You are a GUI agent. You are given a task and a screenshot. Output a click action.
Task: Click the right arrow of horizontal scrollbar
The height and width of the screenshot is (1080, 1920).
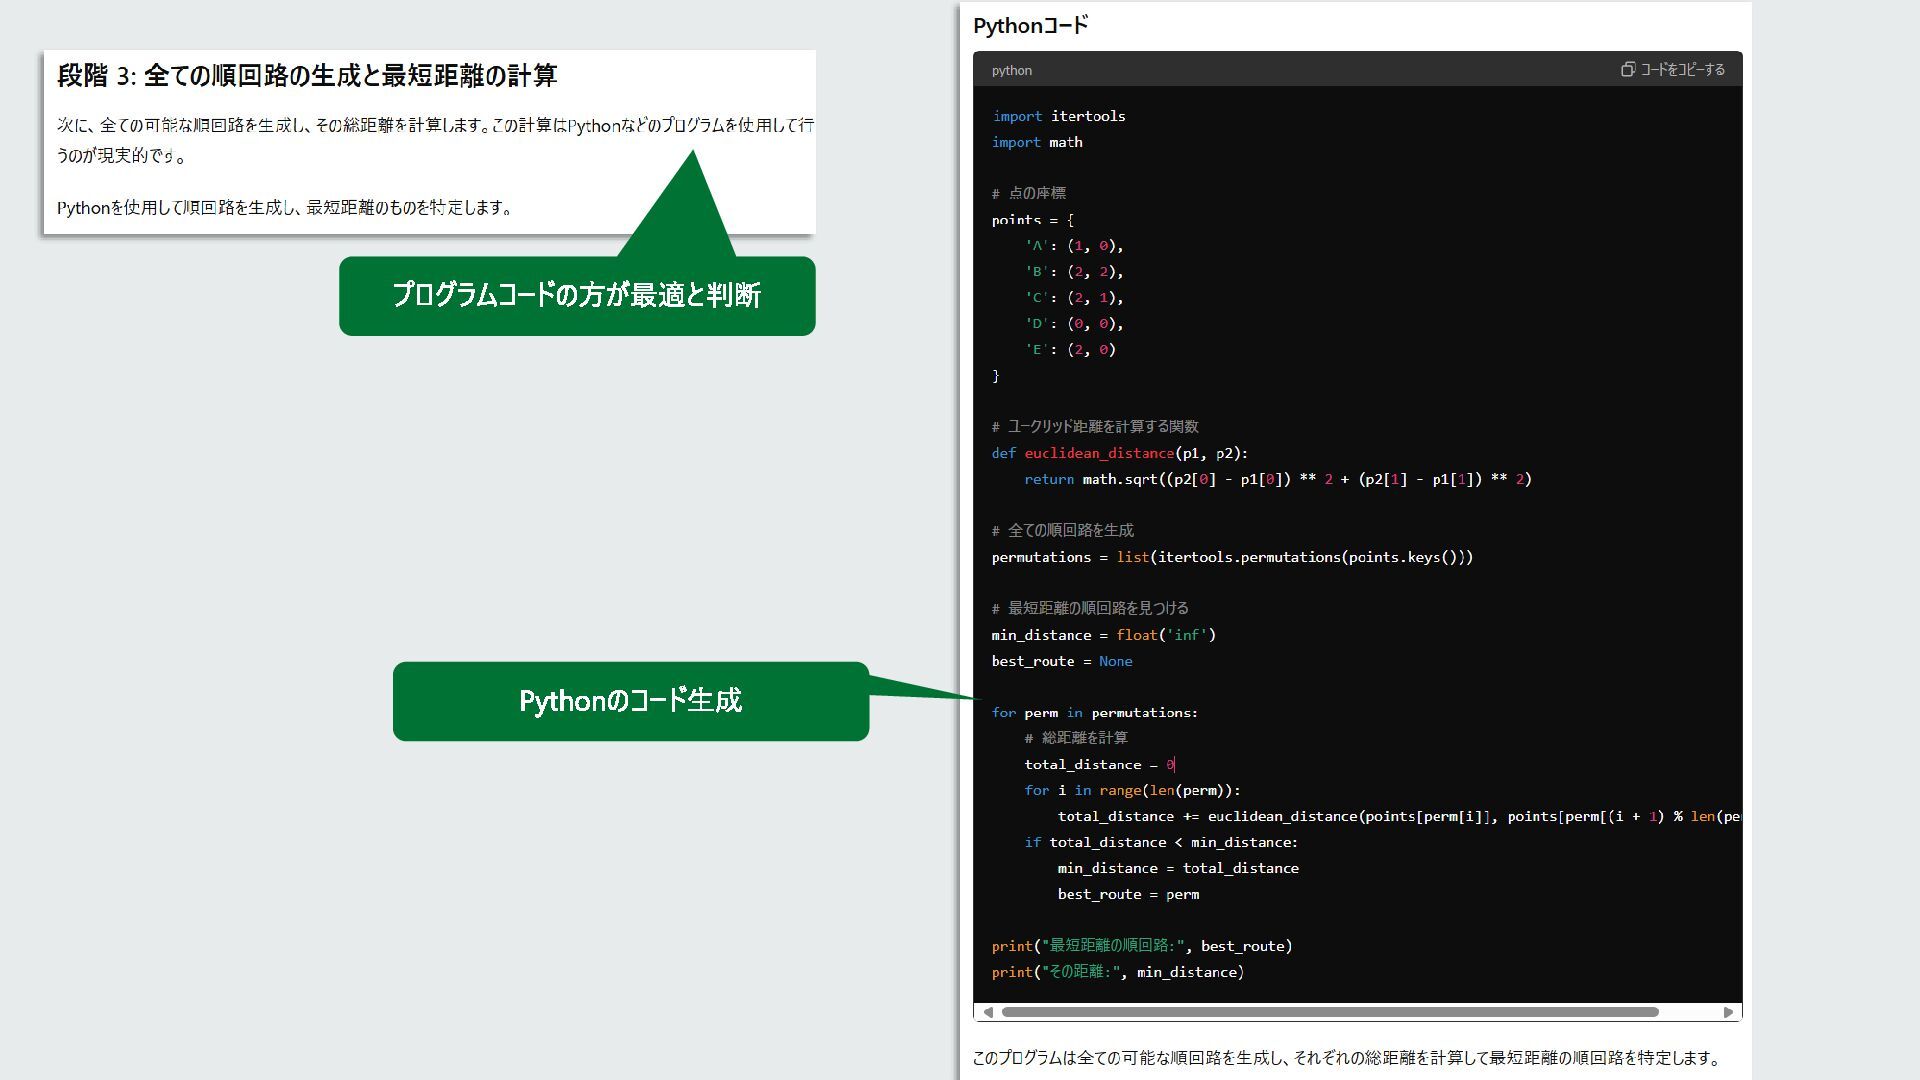[x=1728, y=1012]
